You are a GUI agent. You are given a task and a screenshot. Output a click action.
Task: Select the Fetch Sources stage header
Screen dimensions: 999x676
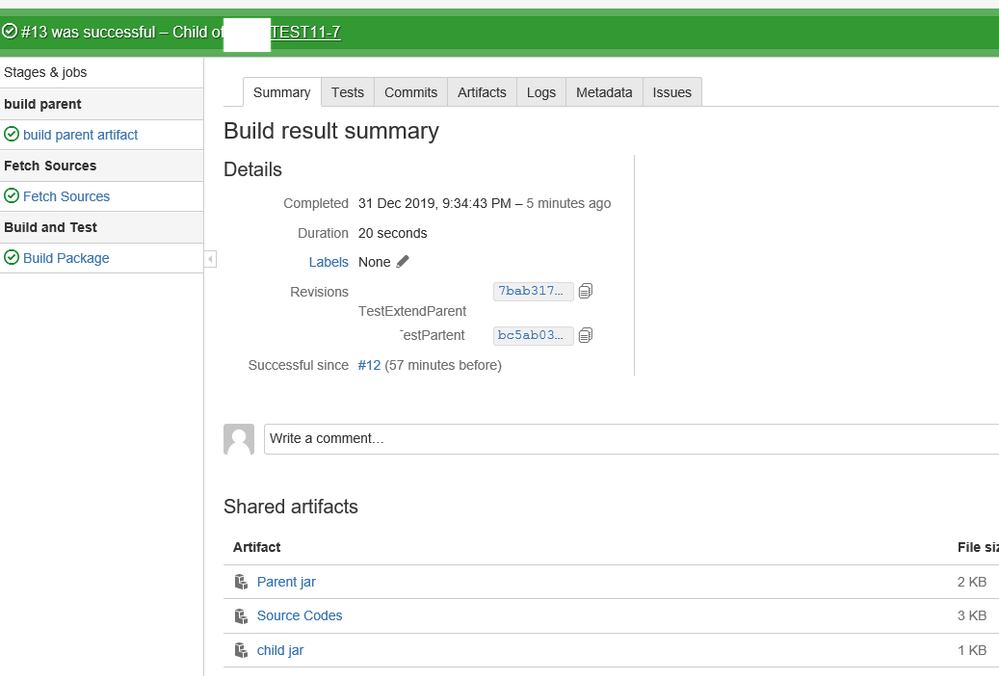coord(102,166)
